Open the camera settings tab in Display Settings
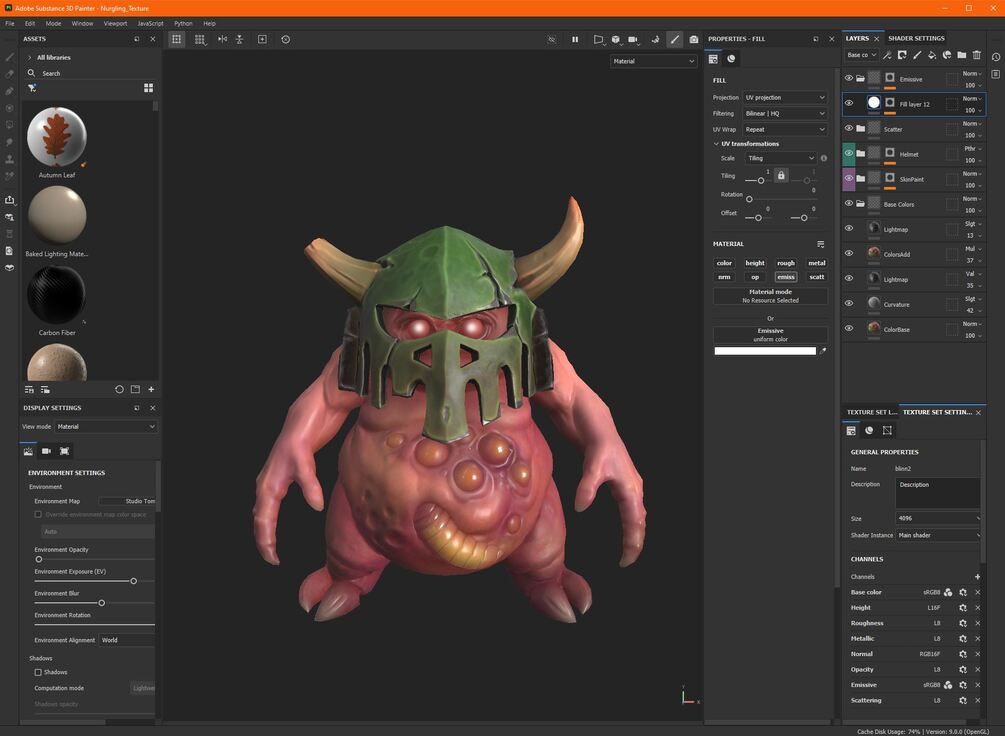The image size is (1005, 736). point(46,451)
